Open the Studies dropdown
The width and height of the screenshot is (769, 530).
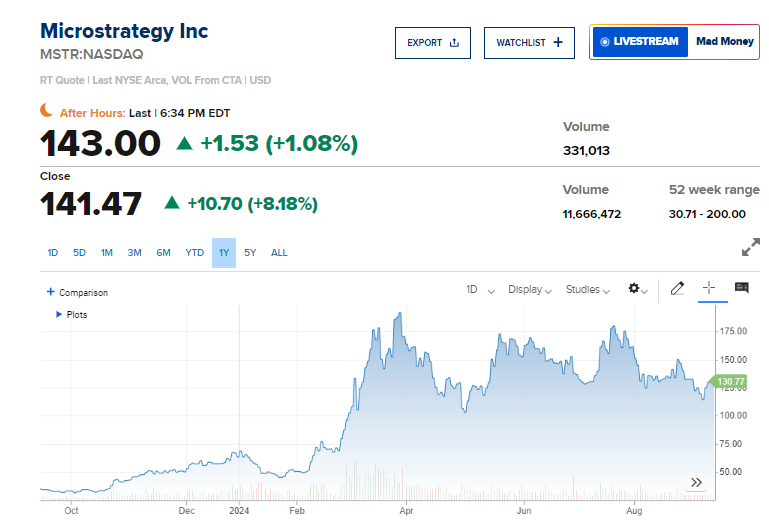(x=588, y=290)
